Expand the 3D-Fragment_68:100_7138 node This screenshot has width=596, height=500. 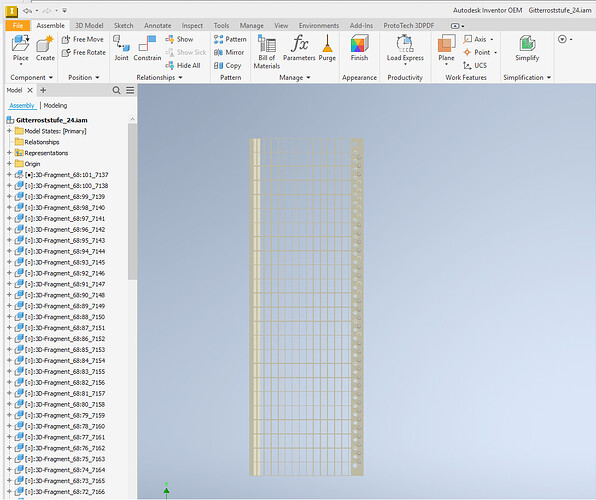[9, 186]
